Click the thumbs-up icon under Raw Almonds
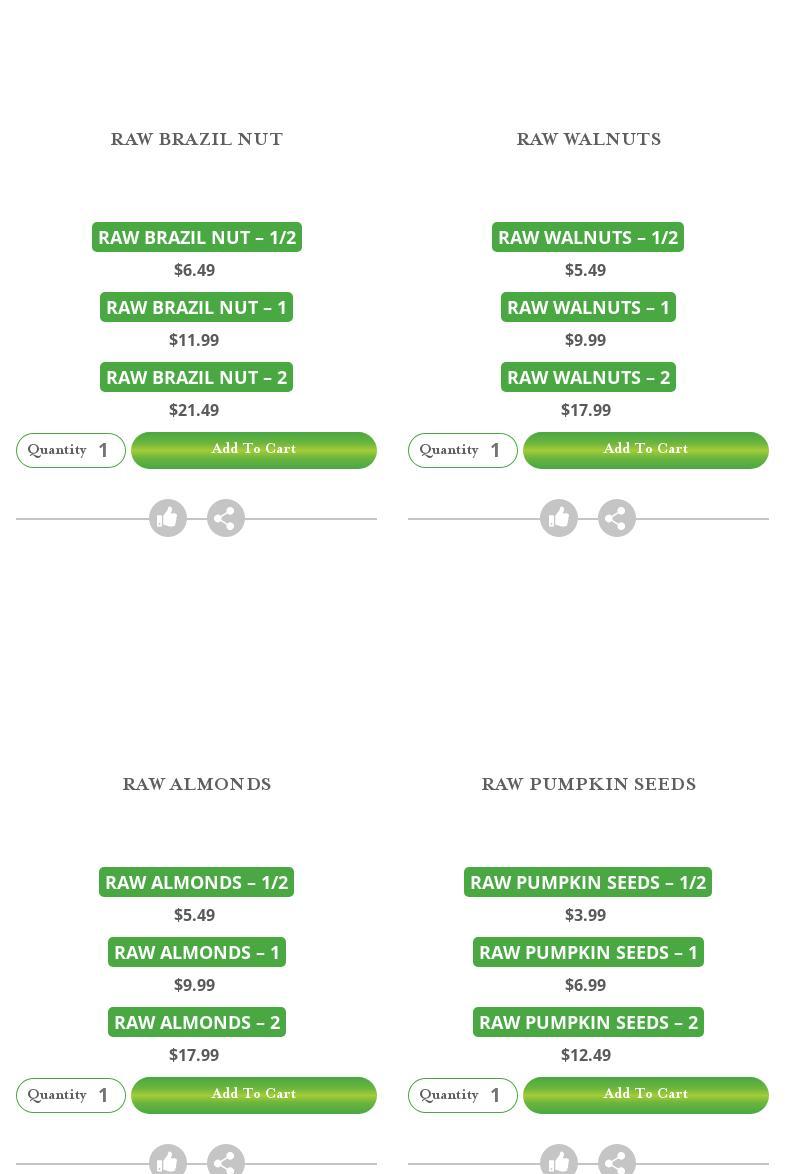 [x=168, y=1162]
